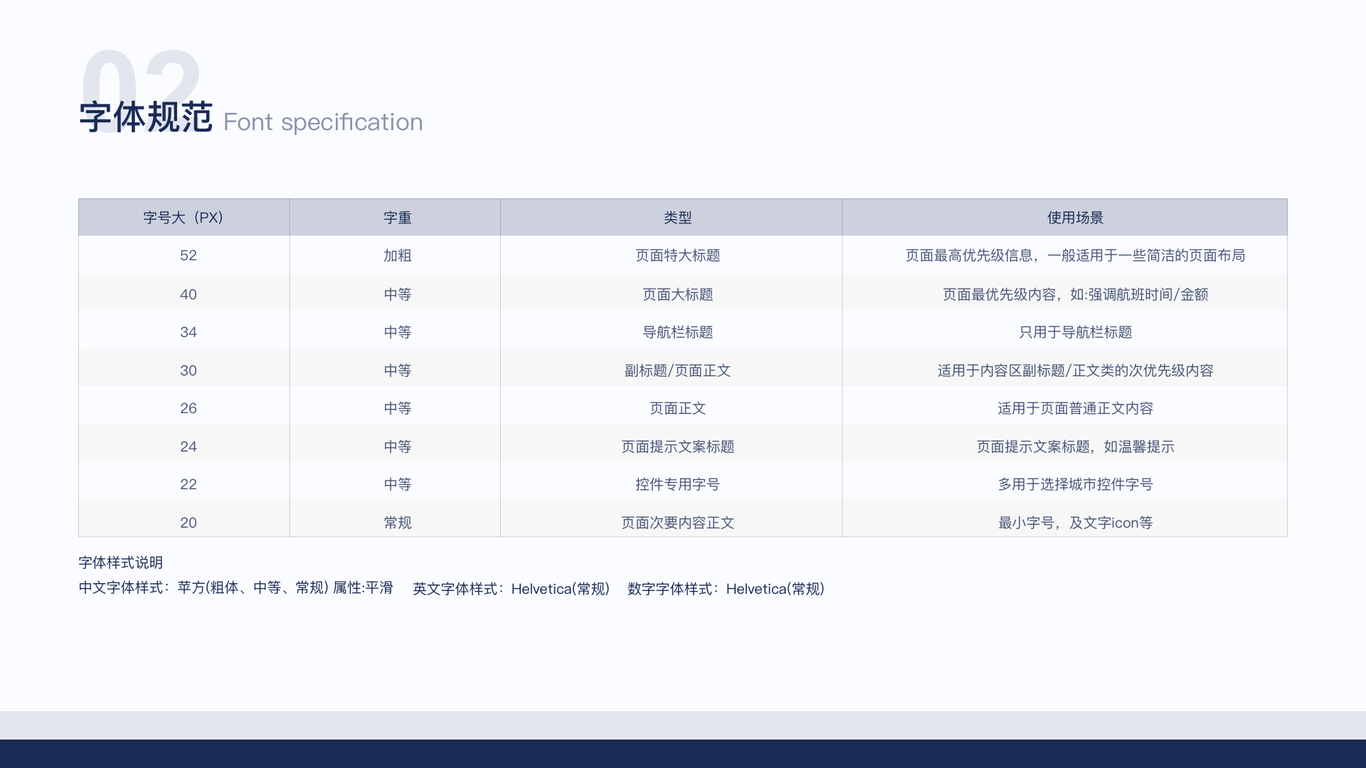Click the "字体样式说明" note heading

pyautogui.click(x=121, y=562)
